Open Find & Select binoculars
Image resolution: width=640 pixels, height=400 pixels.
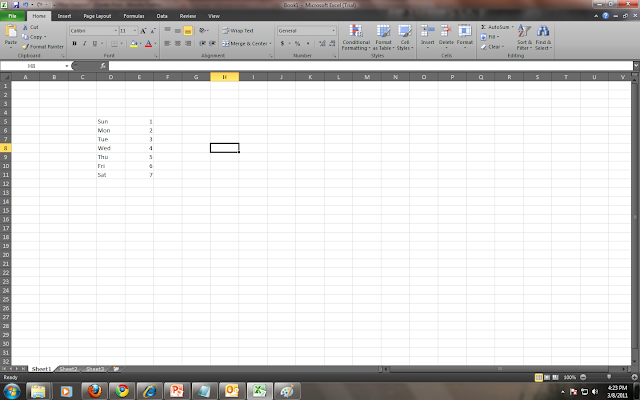543,37
